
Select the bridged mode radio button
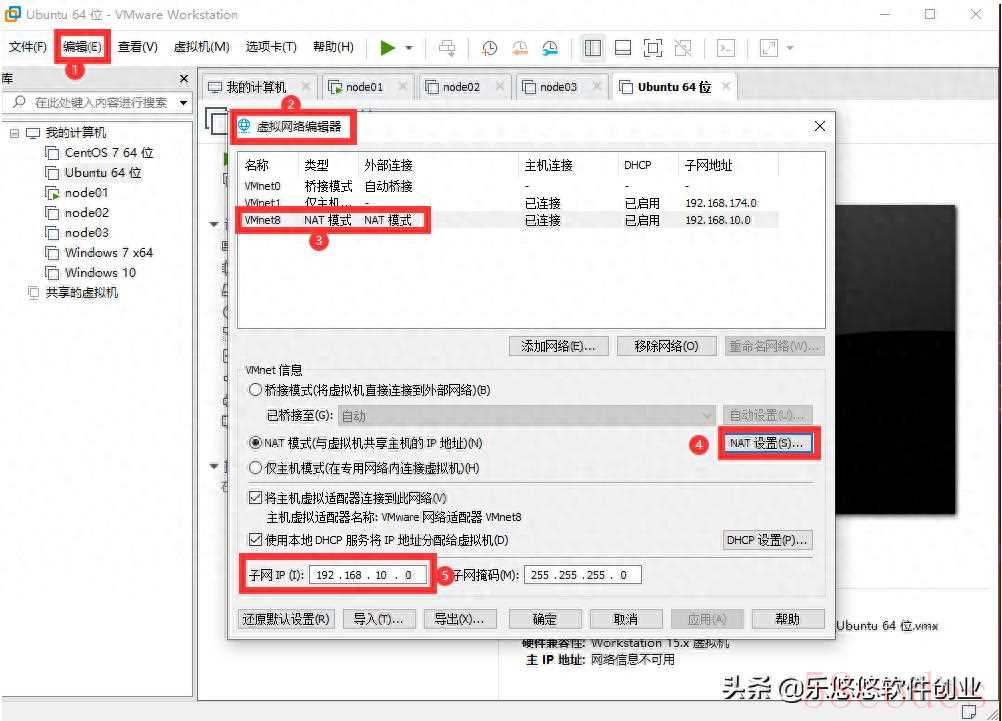(256, 390)
